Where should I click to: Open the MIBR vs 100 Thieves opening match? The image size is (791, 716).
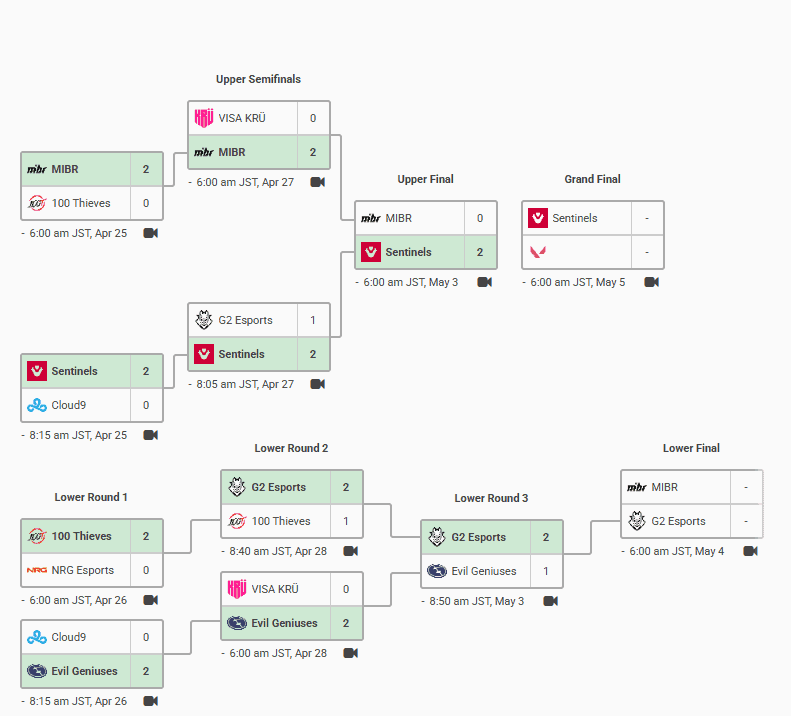(92, 186)
